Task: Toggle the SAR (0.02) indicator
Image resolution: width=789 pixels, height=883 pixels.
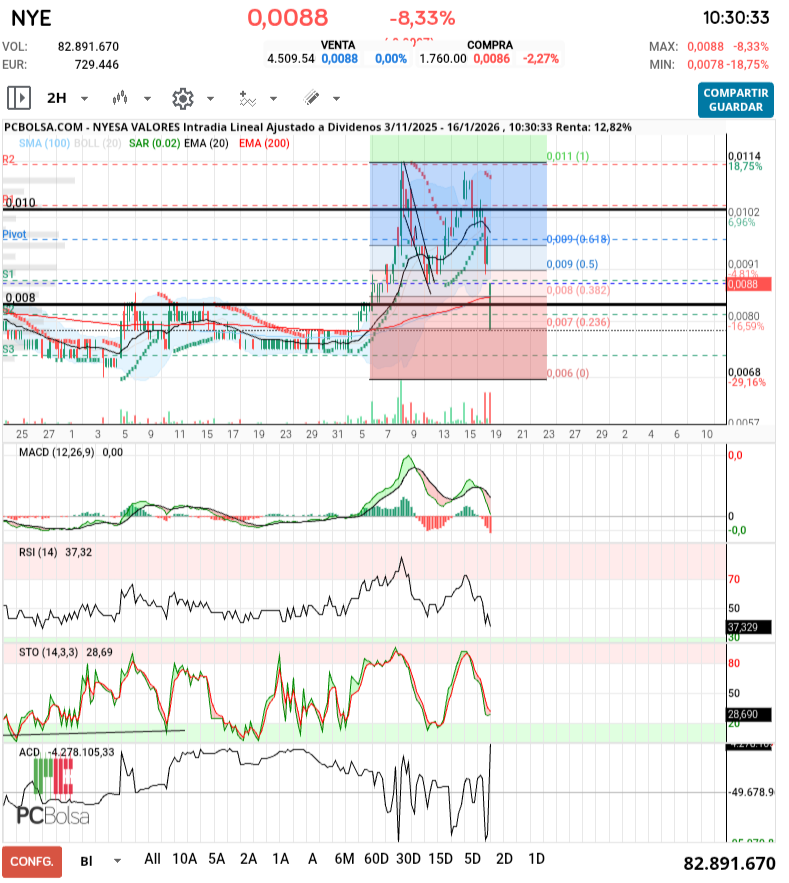Action: (x=153, y=144)
